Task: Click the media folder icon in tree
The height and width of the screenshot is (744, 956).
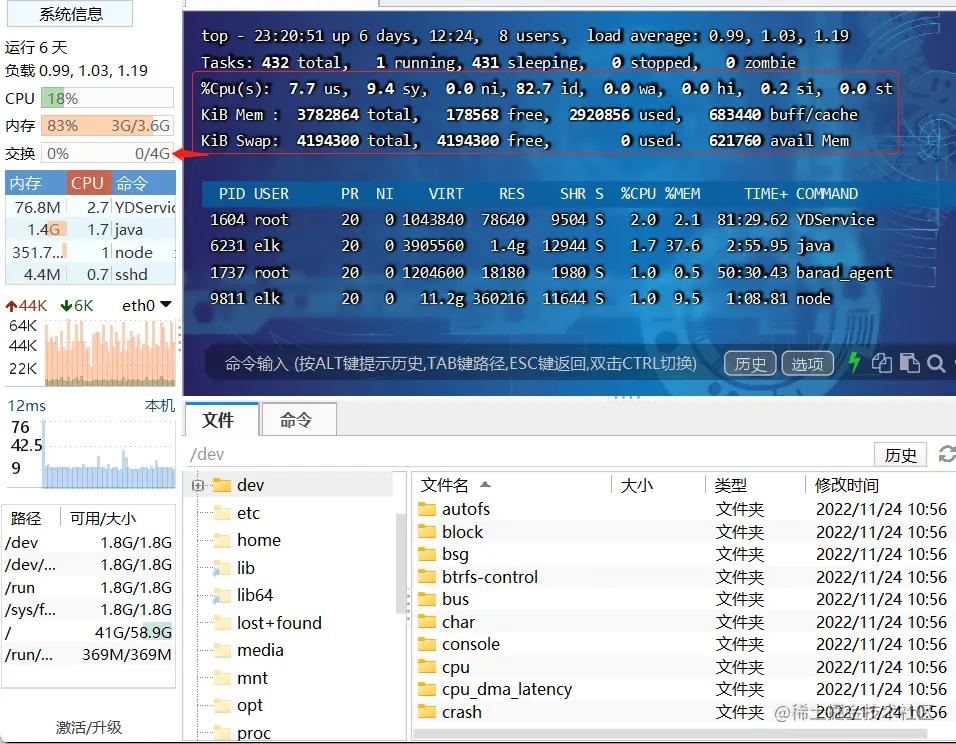Action: click(x=223, y=650)
